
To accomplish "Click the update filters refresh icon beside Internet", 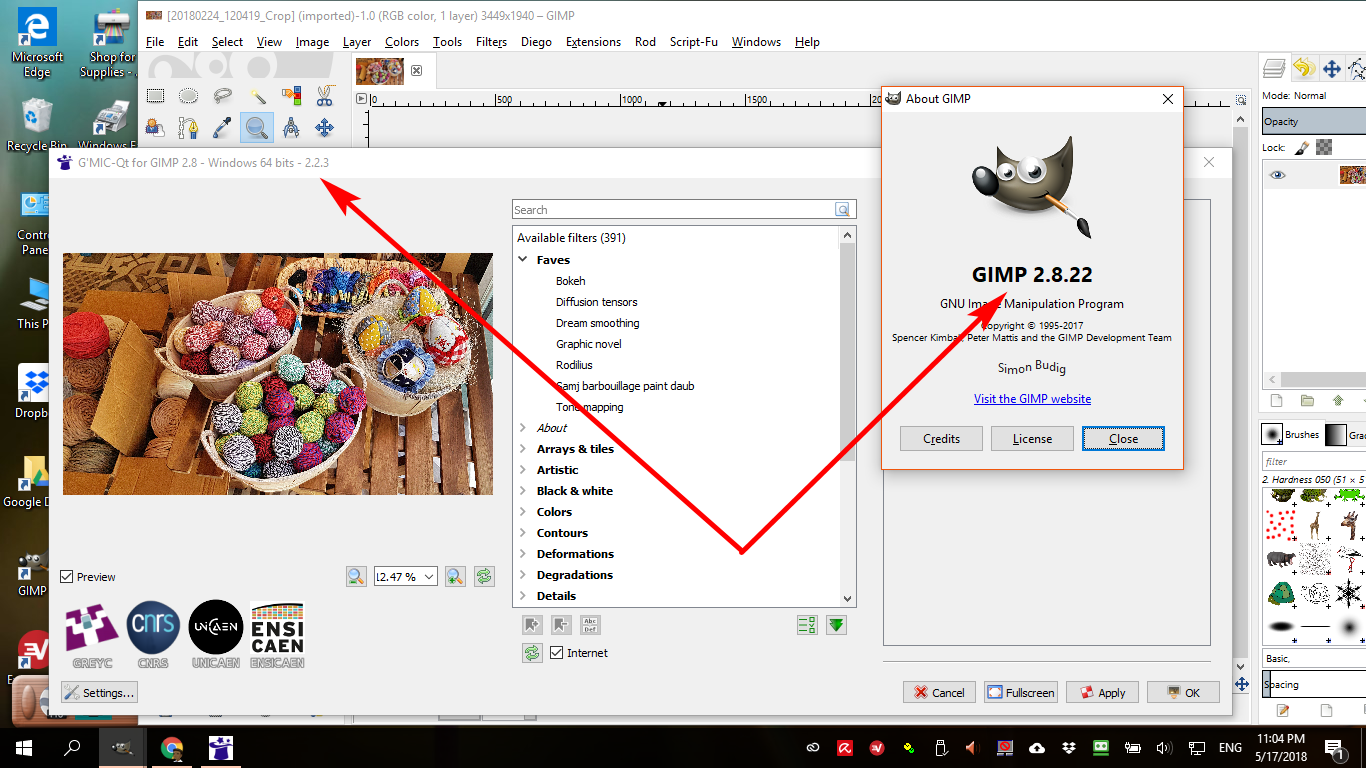I will click(x=532, y=653).
